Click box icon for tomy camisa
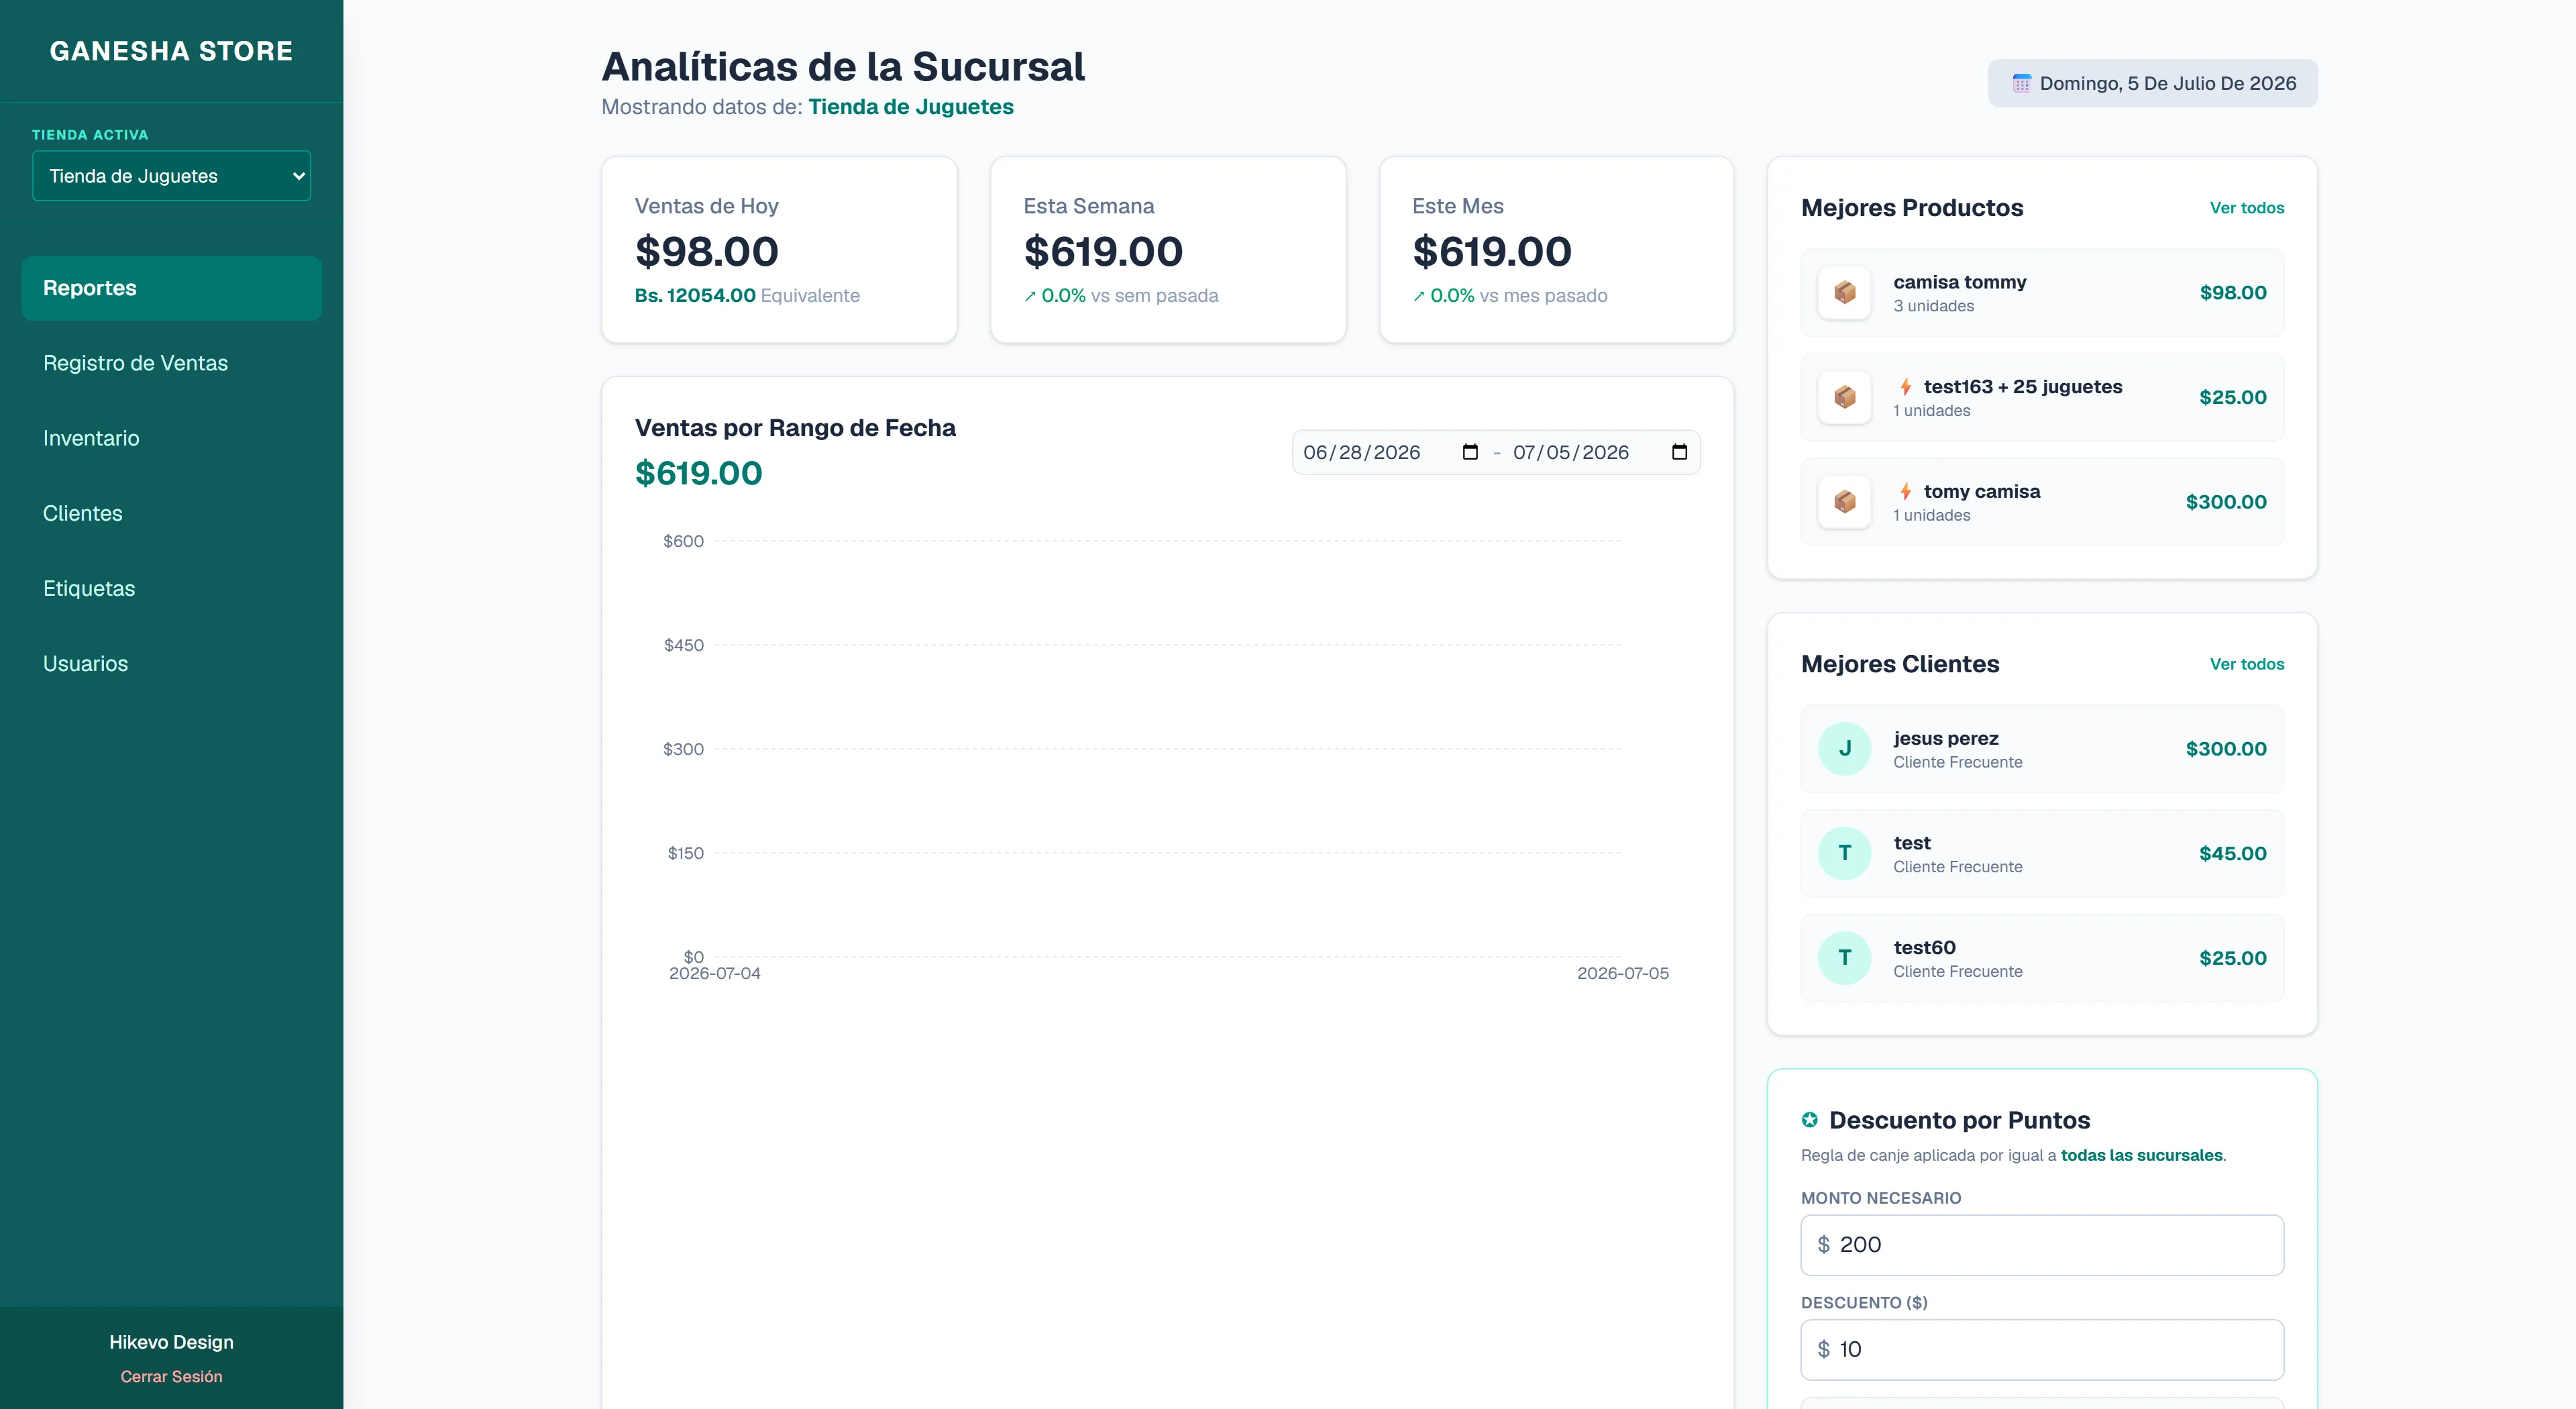 click(1845, 502)
